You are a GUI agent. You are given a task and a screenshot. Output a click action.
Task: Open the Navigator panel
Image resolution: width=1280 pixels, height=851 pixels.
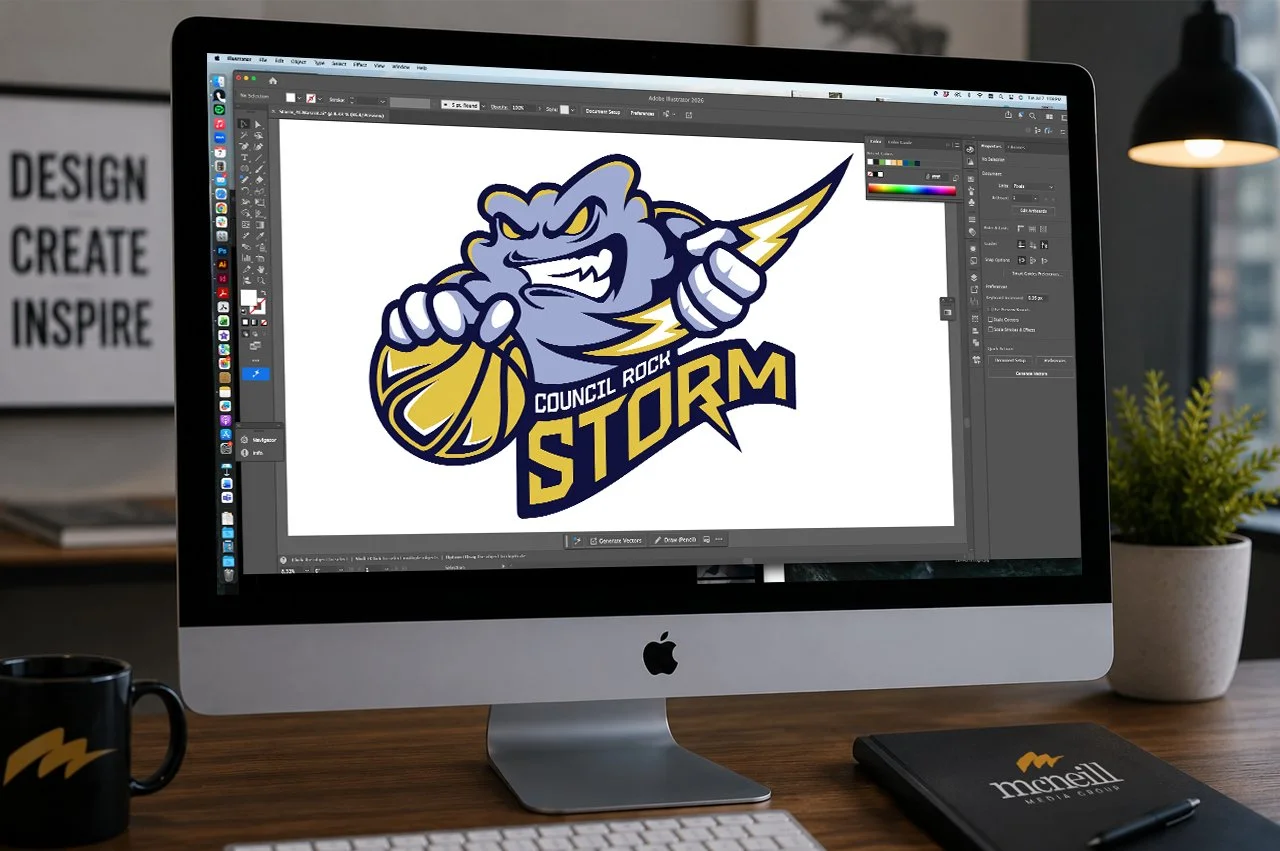[260, 440]
